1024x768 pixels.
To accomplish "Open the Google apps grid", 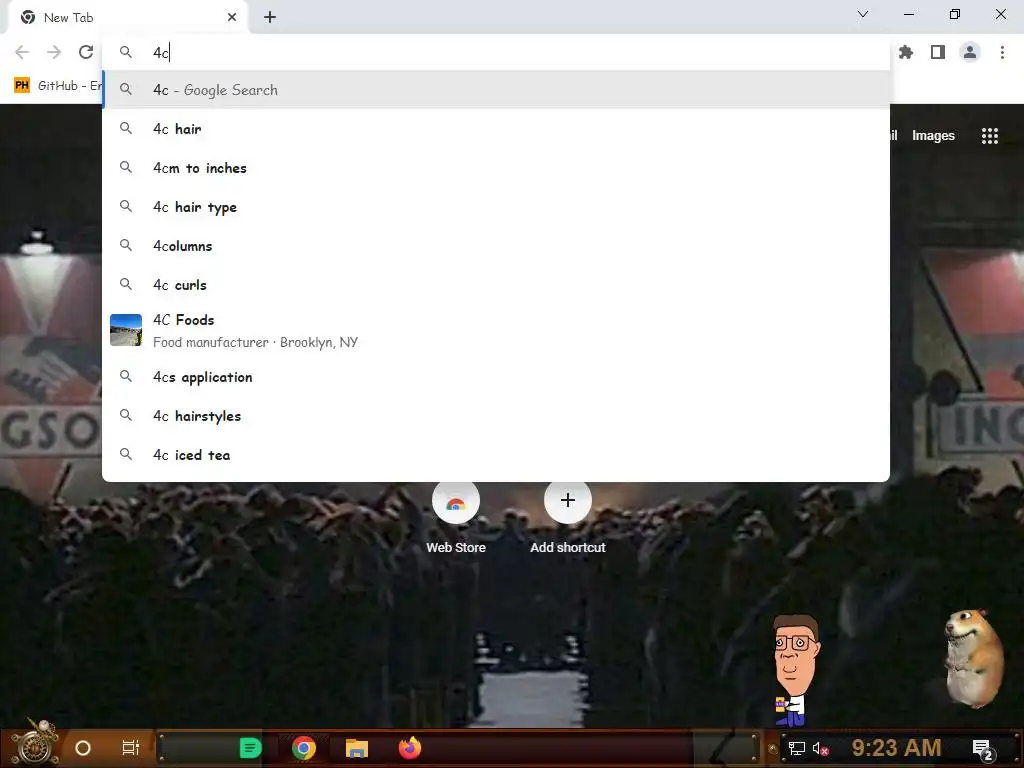I will pyautogui.click(x=989, y=136).
